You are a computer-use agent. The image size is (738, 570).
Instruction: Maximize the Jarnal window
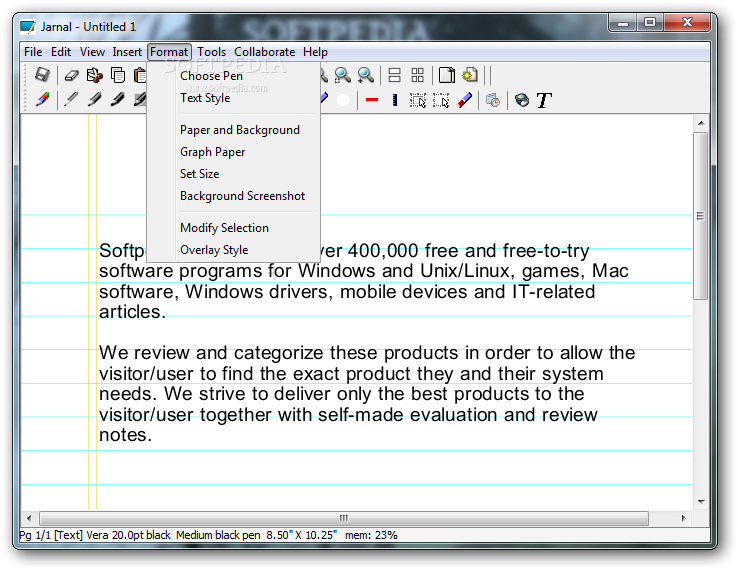650,22
